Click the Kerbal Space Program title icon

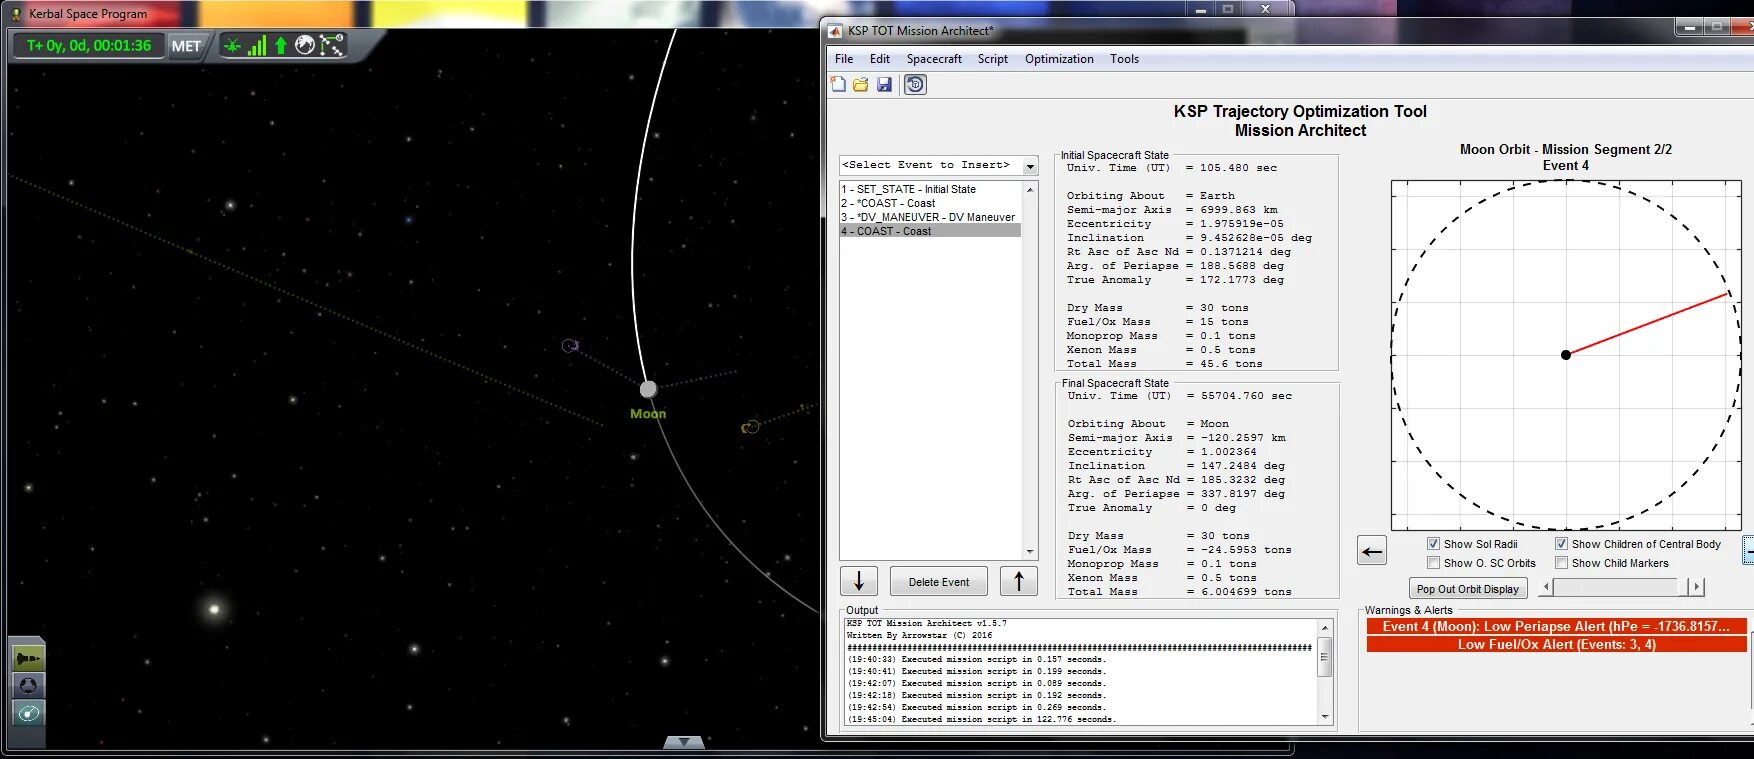16,13
